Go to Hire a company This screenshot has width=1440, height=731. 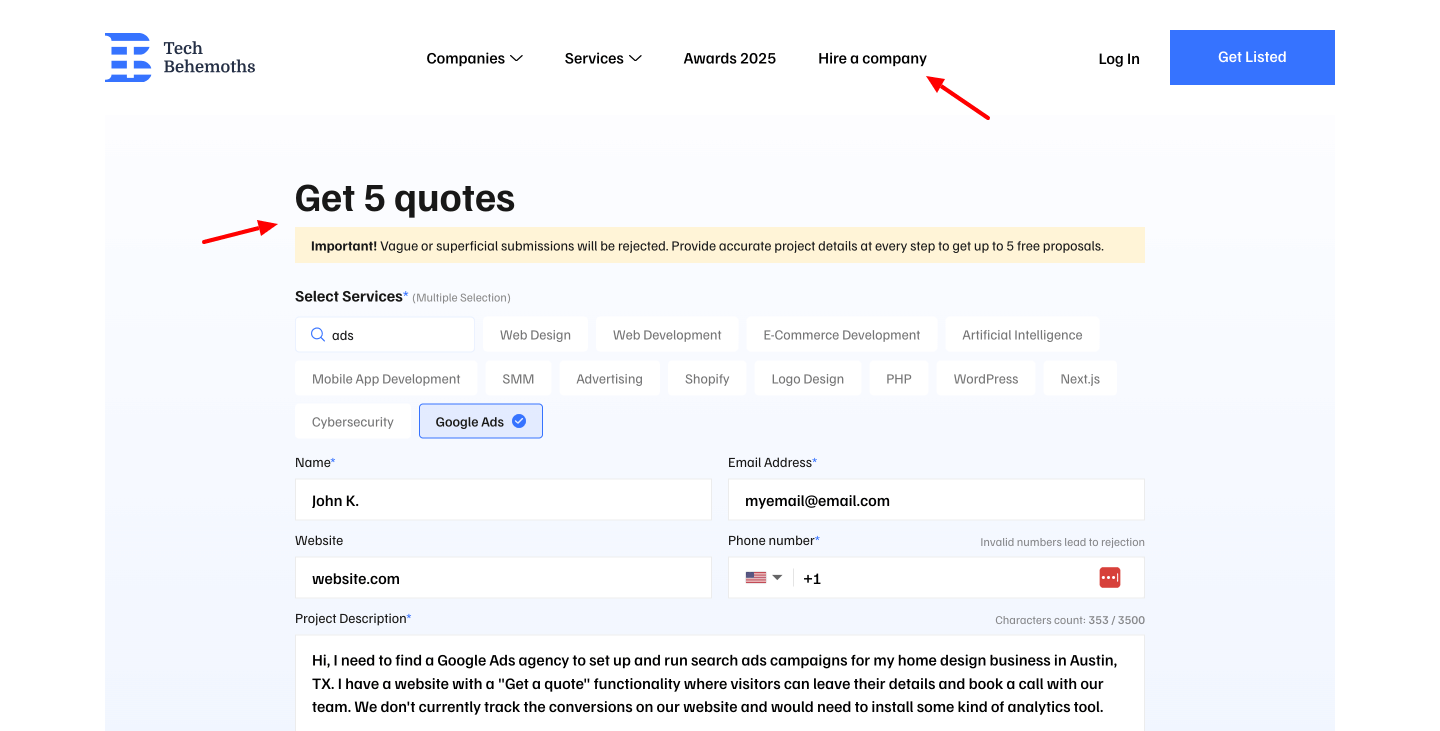(x=872, y=58)
